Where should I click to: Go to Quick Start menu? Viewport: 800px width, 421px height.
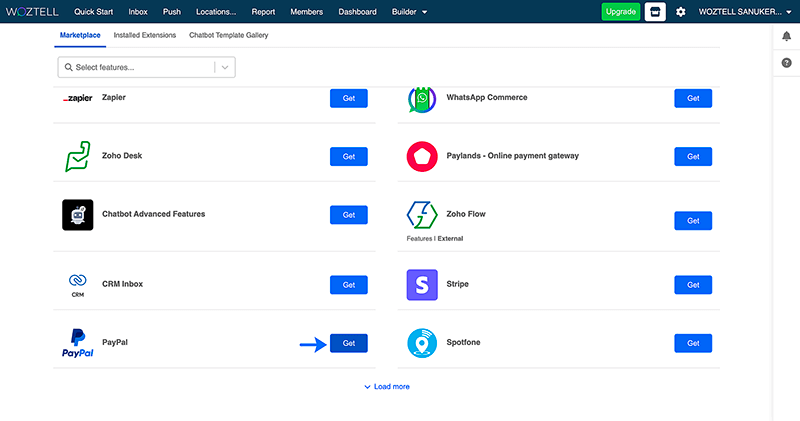93,12
